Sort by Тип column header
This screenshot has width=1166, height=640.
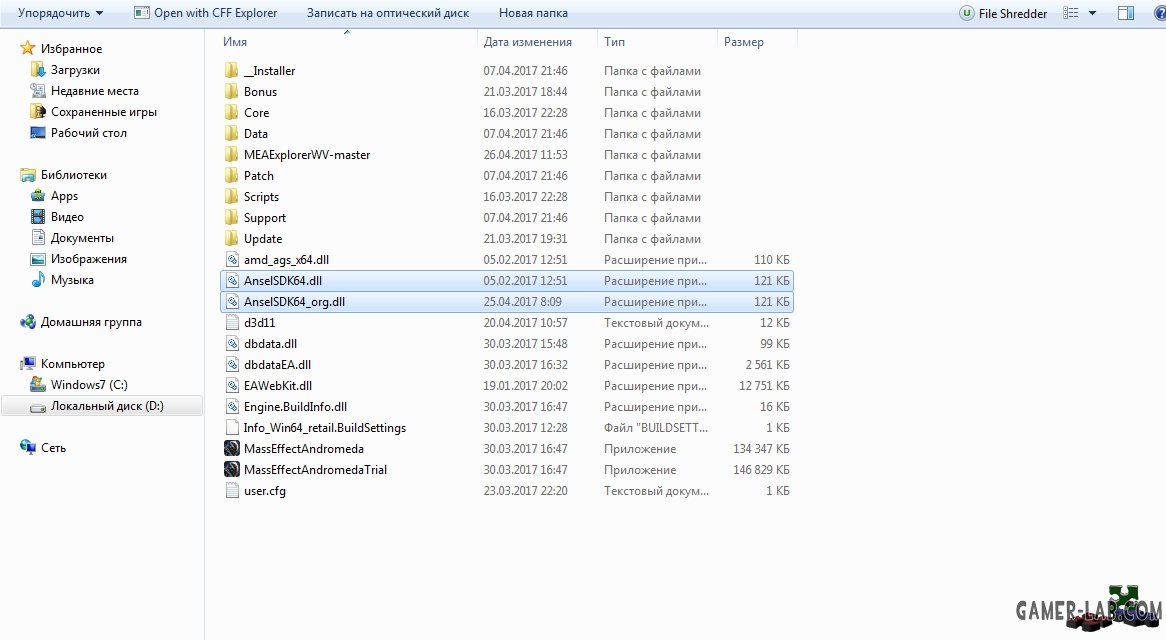point(614,42)
